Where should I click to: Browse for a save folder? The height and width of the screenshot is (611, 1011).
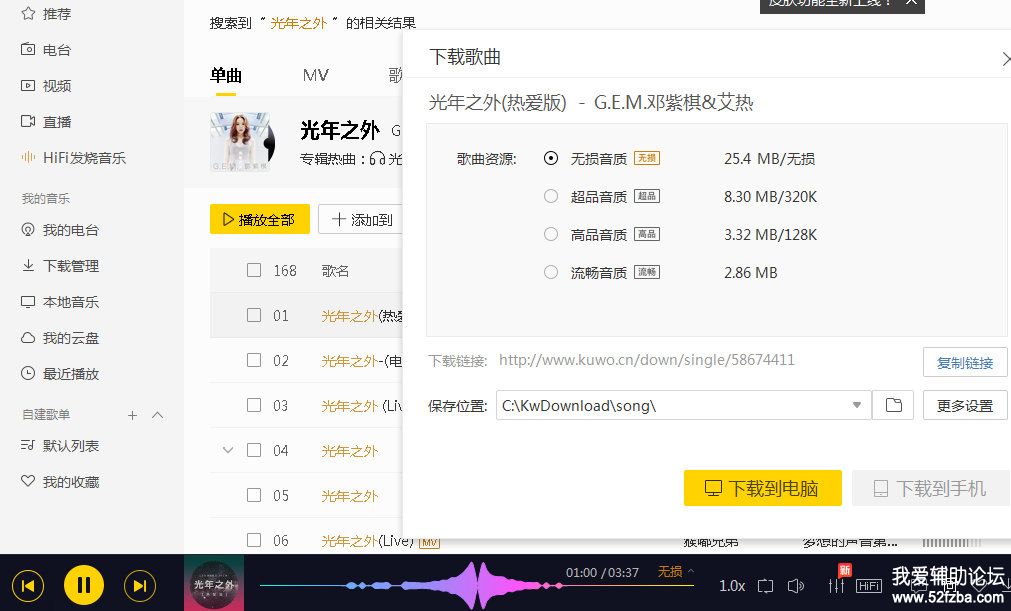pyautogui.click(x=893, y=405)
